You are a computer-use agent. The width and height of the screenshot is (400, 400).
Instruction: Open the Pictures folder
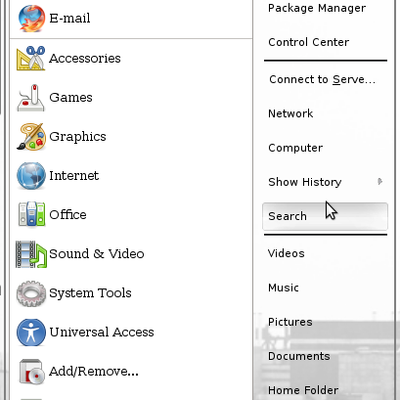click(x=290, y=322)
